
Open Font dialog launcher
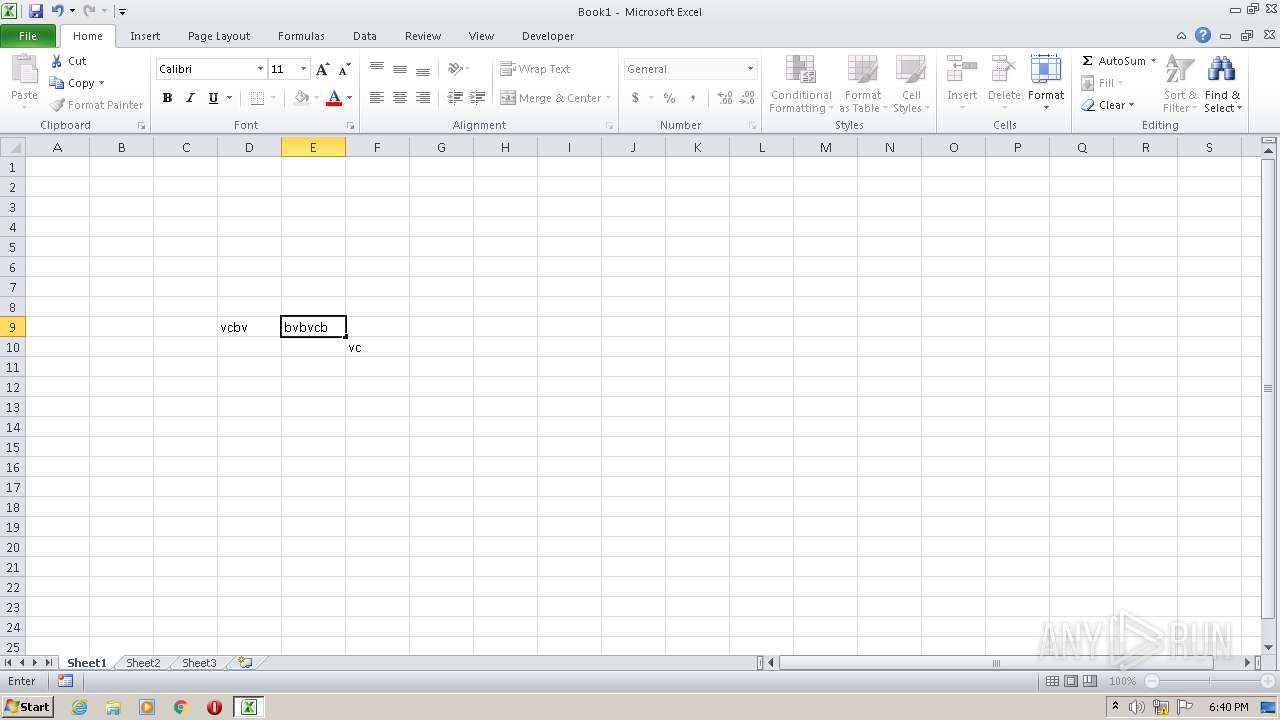click(x=350, y=126)
